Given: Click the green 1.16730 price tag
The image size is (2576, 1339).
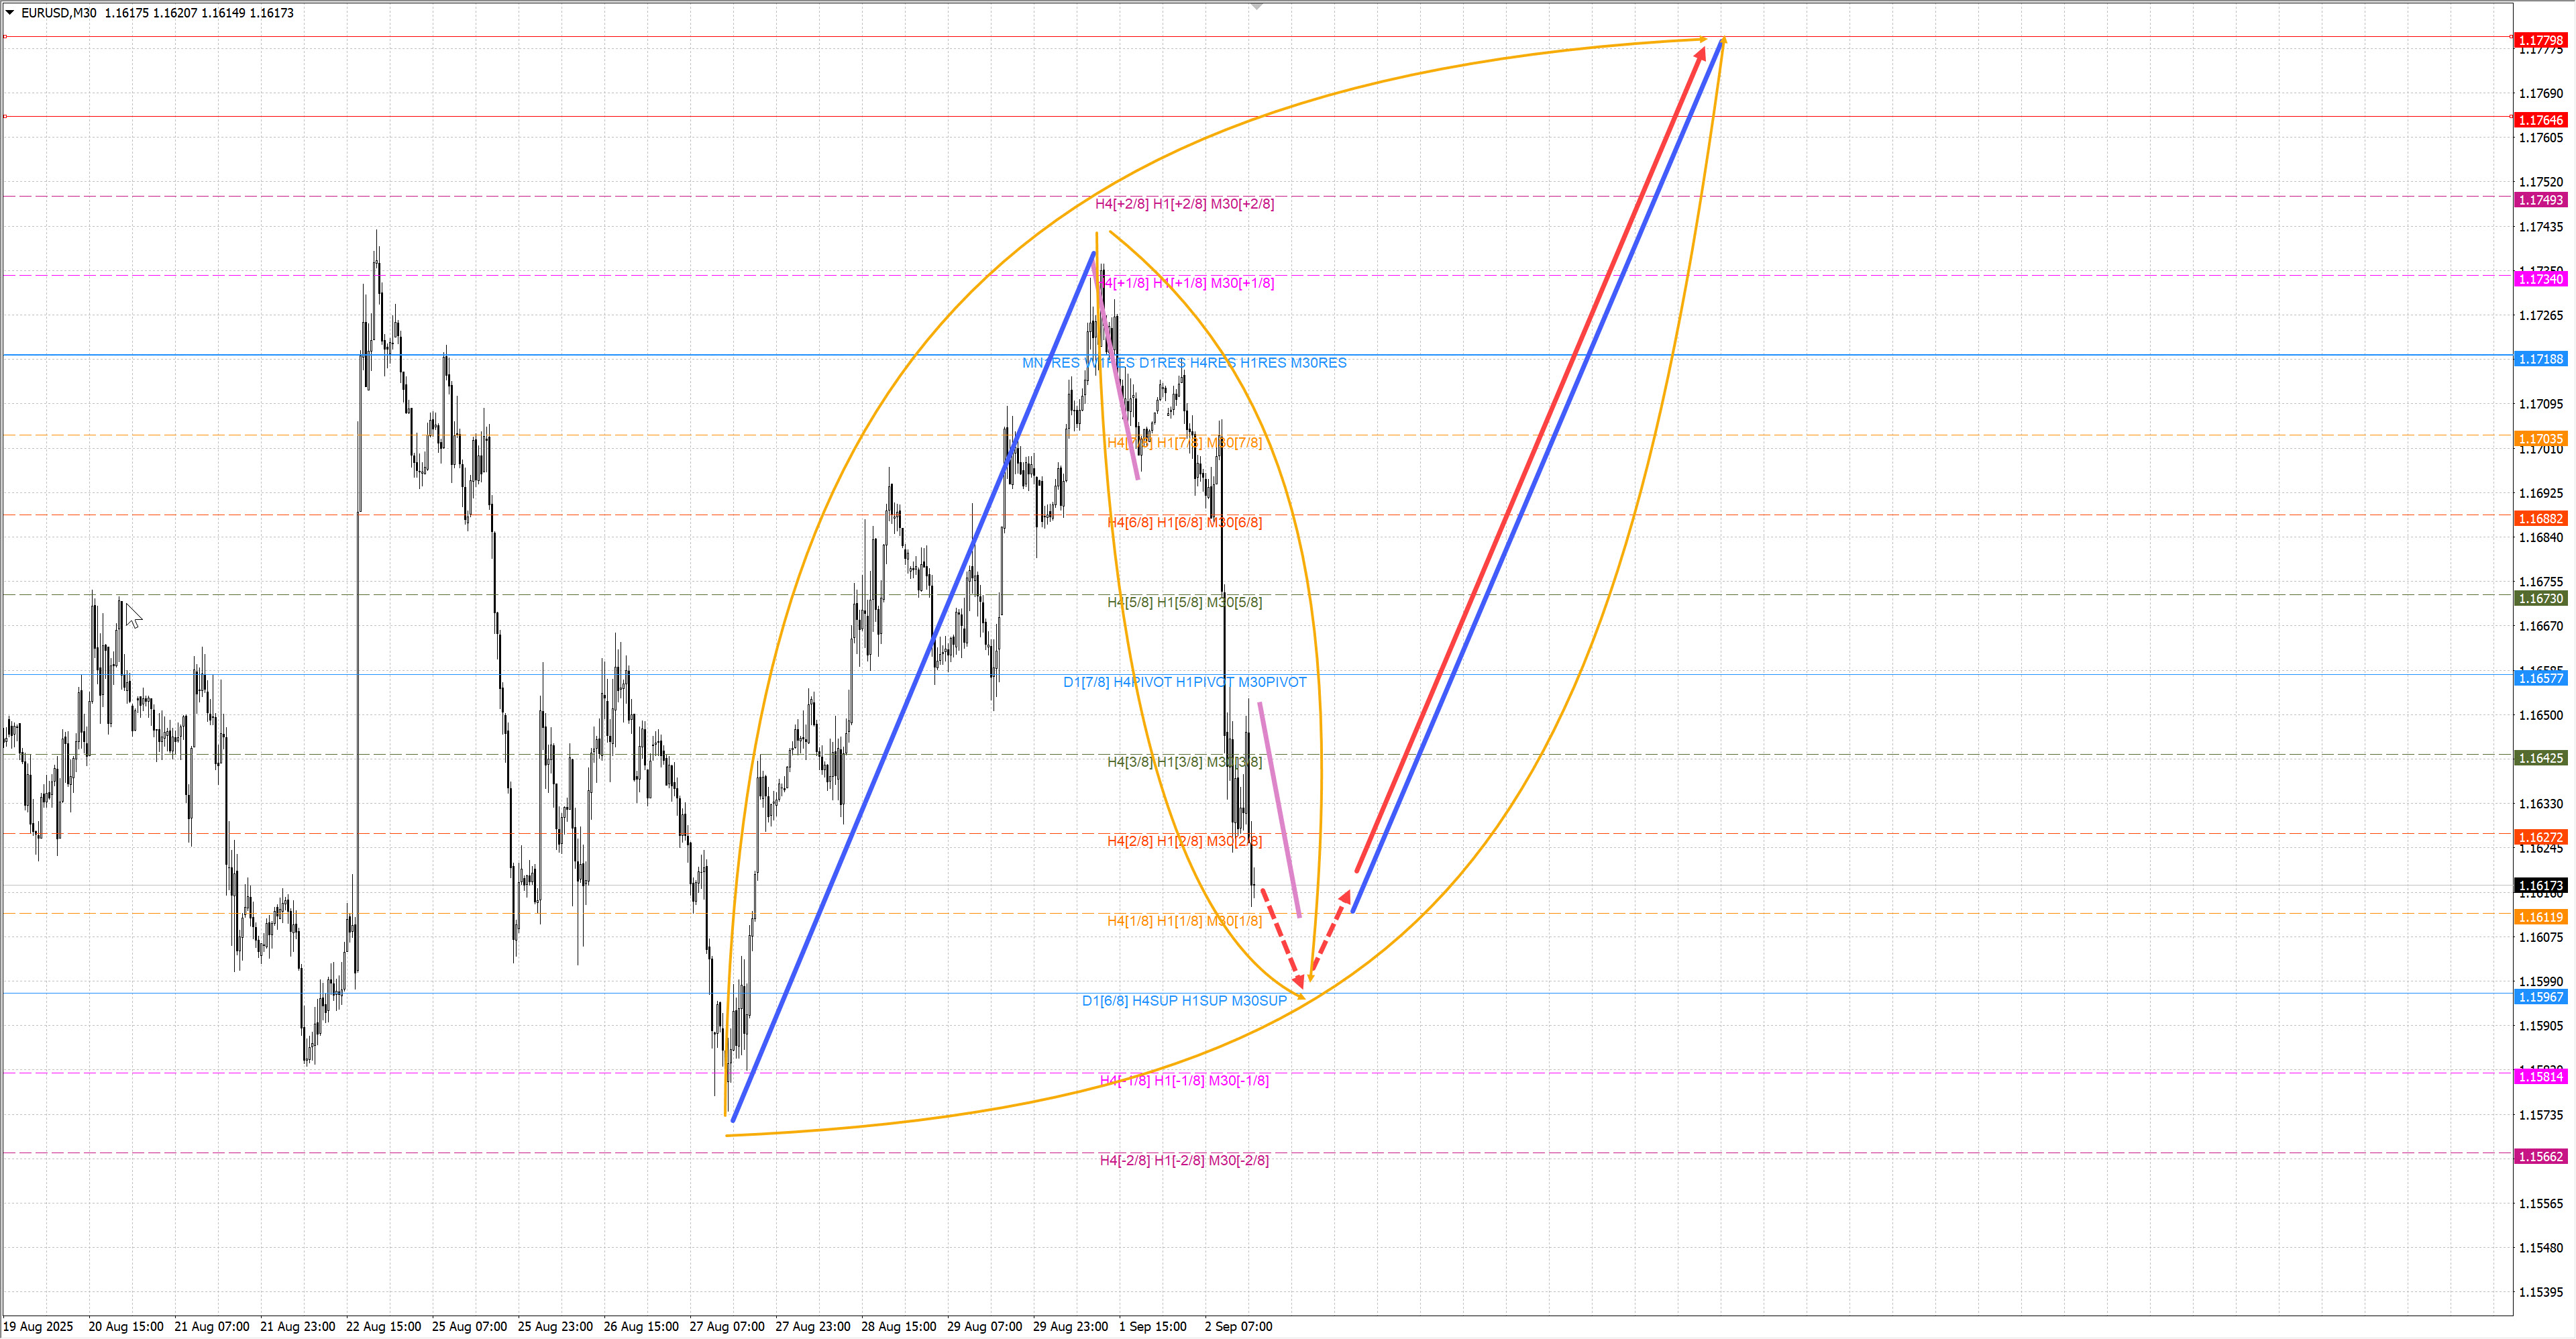Looking at the screenshot, I should click(2540, 599).
